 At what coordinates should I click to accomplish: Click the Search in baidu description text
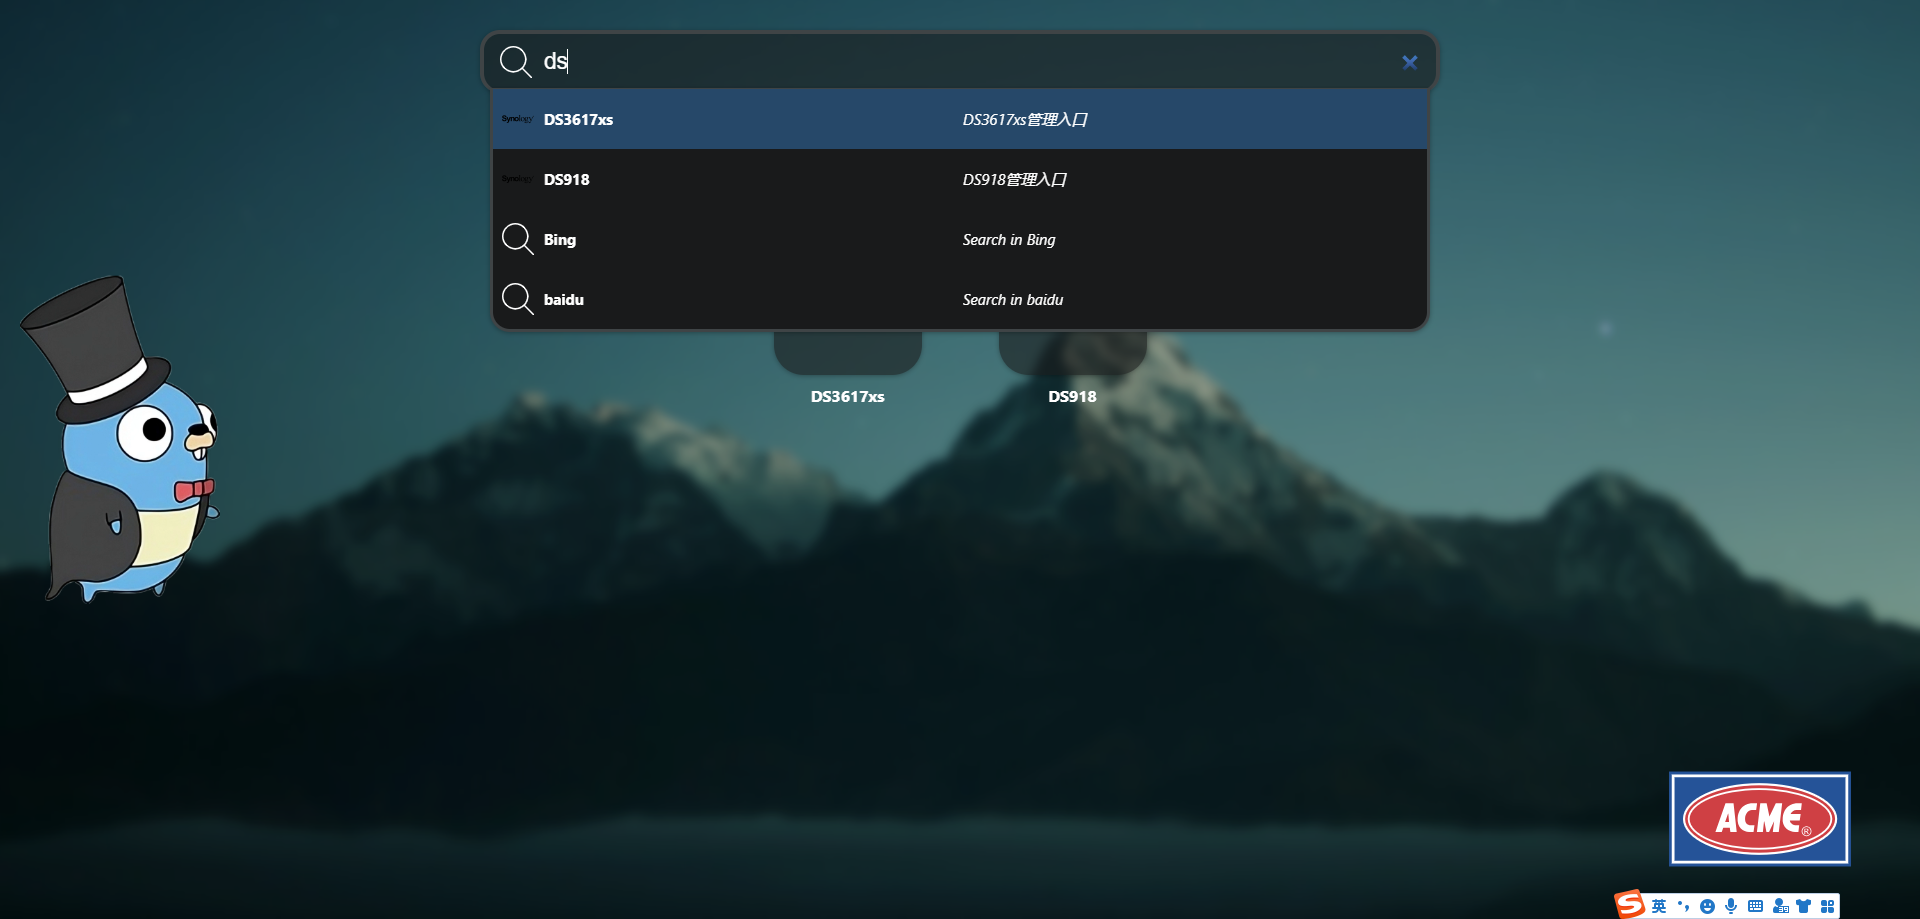pyautogui.click(x=1012, y=299)
